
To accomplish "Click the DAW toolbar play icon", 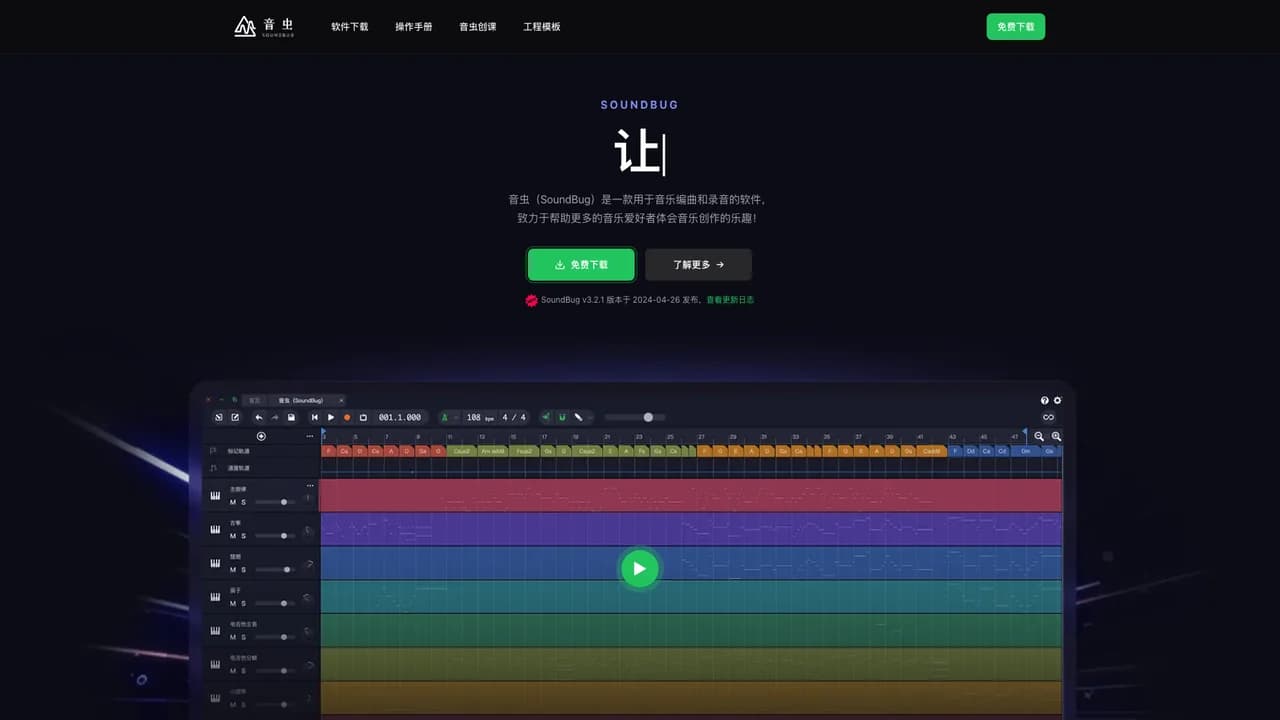I will 331,417.
